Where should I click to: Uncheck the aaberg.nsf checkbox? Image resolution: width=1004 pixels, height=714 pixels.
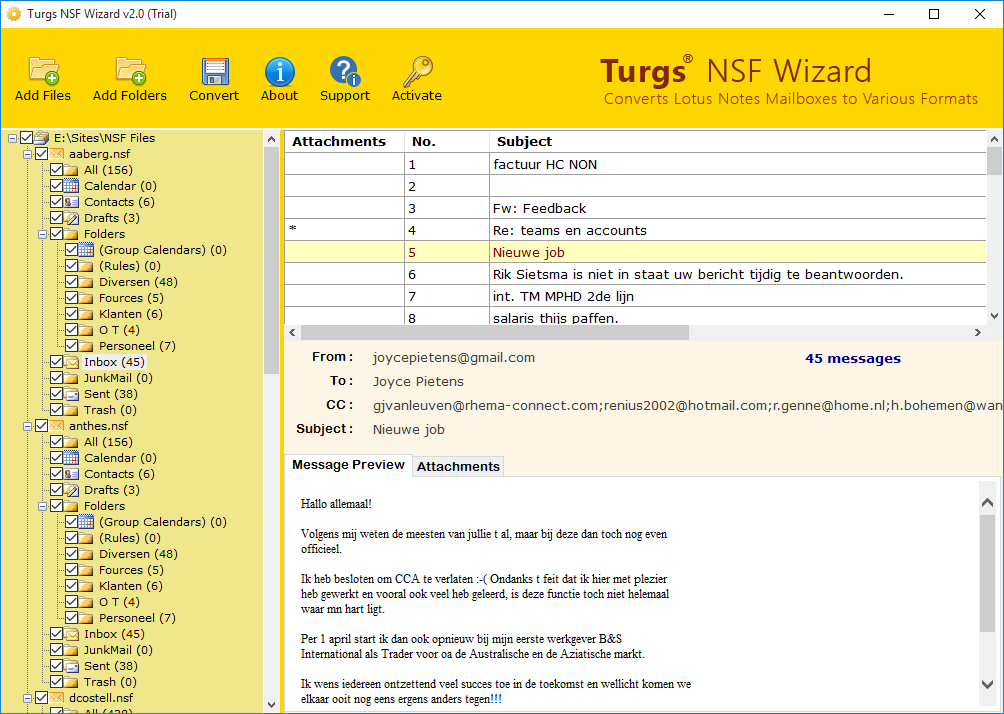(x=42, y=154)
